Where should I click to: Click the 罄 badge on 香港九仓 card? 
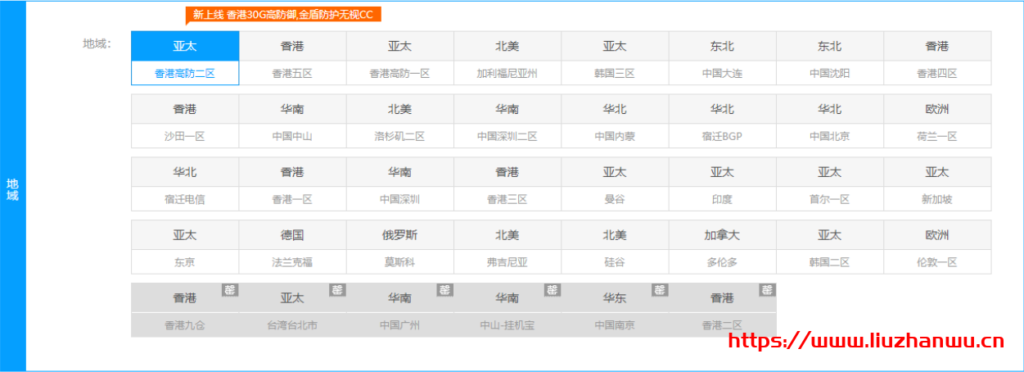[230, 290]
